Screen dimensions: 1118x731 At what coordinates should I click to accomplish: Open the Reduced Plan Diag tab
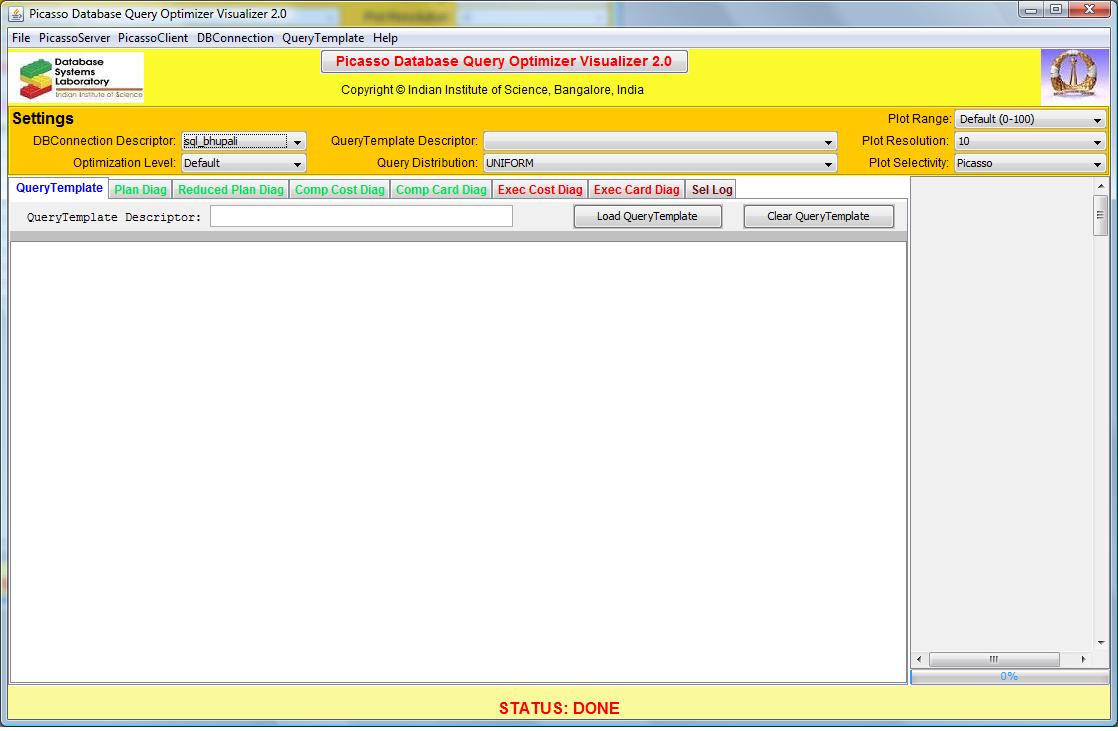click(231, 190)
